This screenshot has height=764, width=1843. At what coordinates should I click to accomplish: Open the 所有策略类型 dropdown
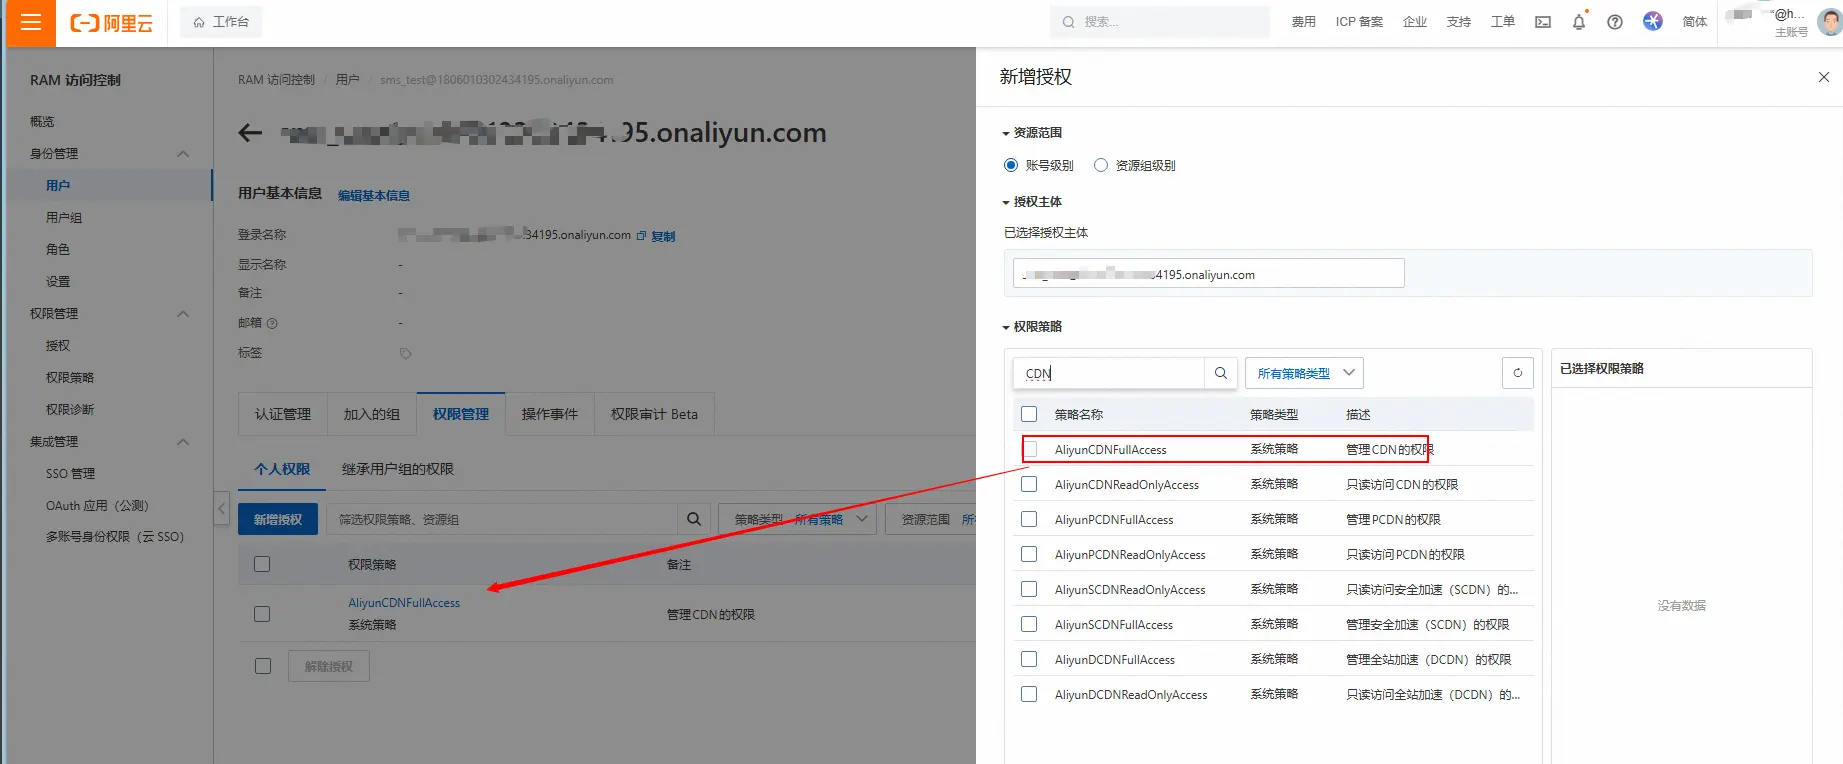click(1304, 373)
